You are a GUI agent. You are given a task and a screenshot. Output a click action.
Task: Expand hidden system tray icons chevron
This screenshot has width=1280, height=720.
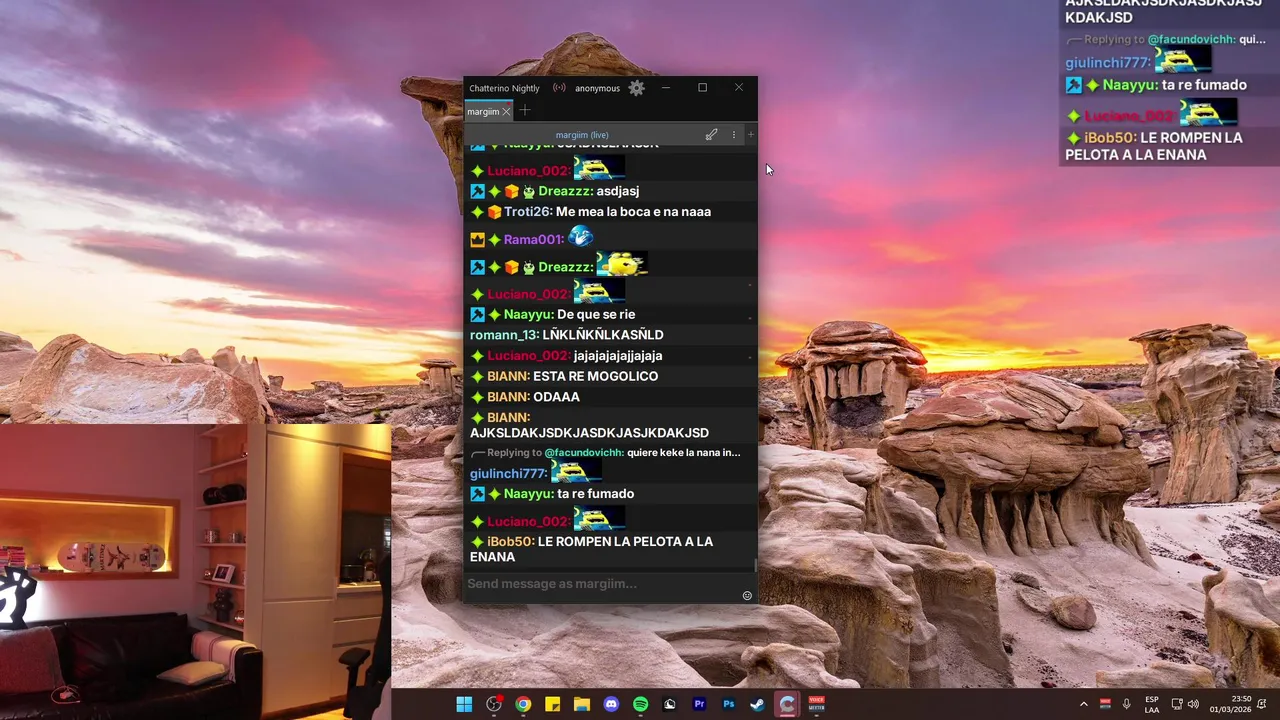click(x=1083, y=704)
